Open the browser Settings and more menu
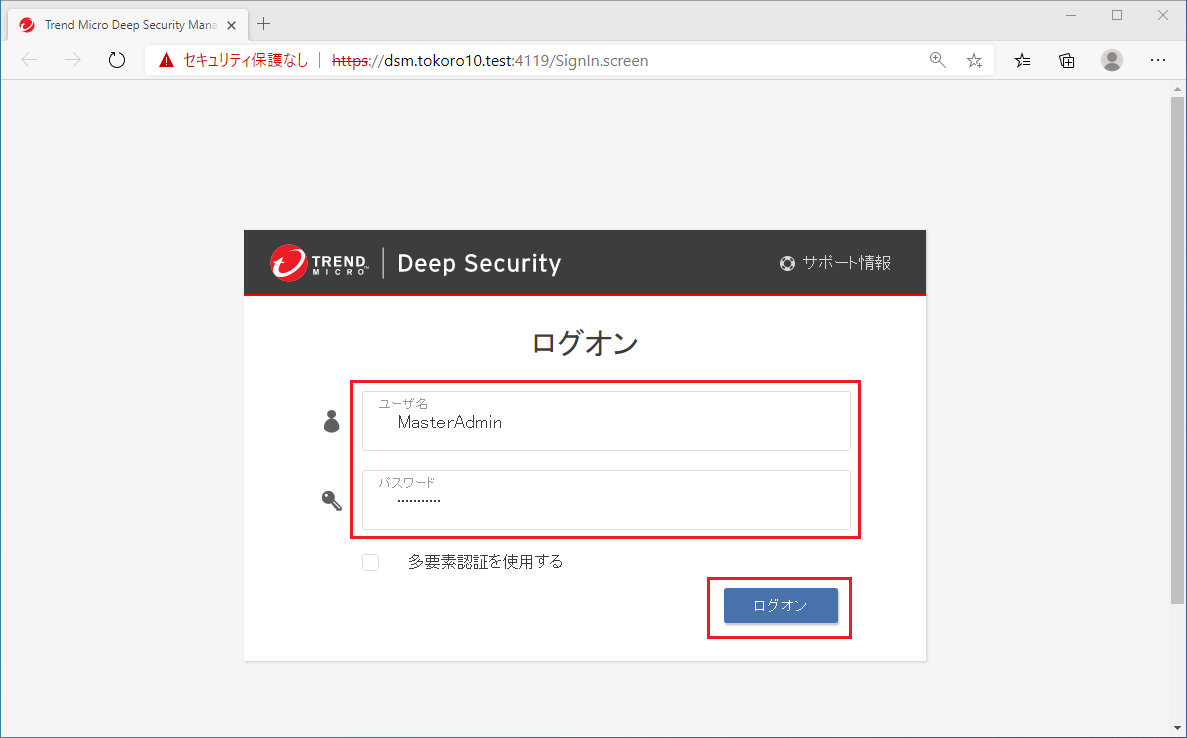The width and height of the screenshot is (1187, 738). pyautogui.click(x=1157, y=60)
